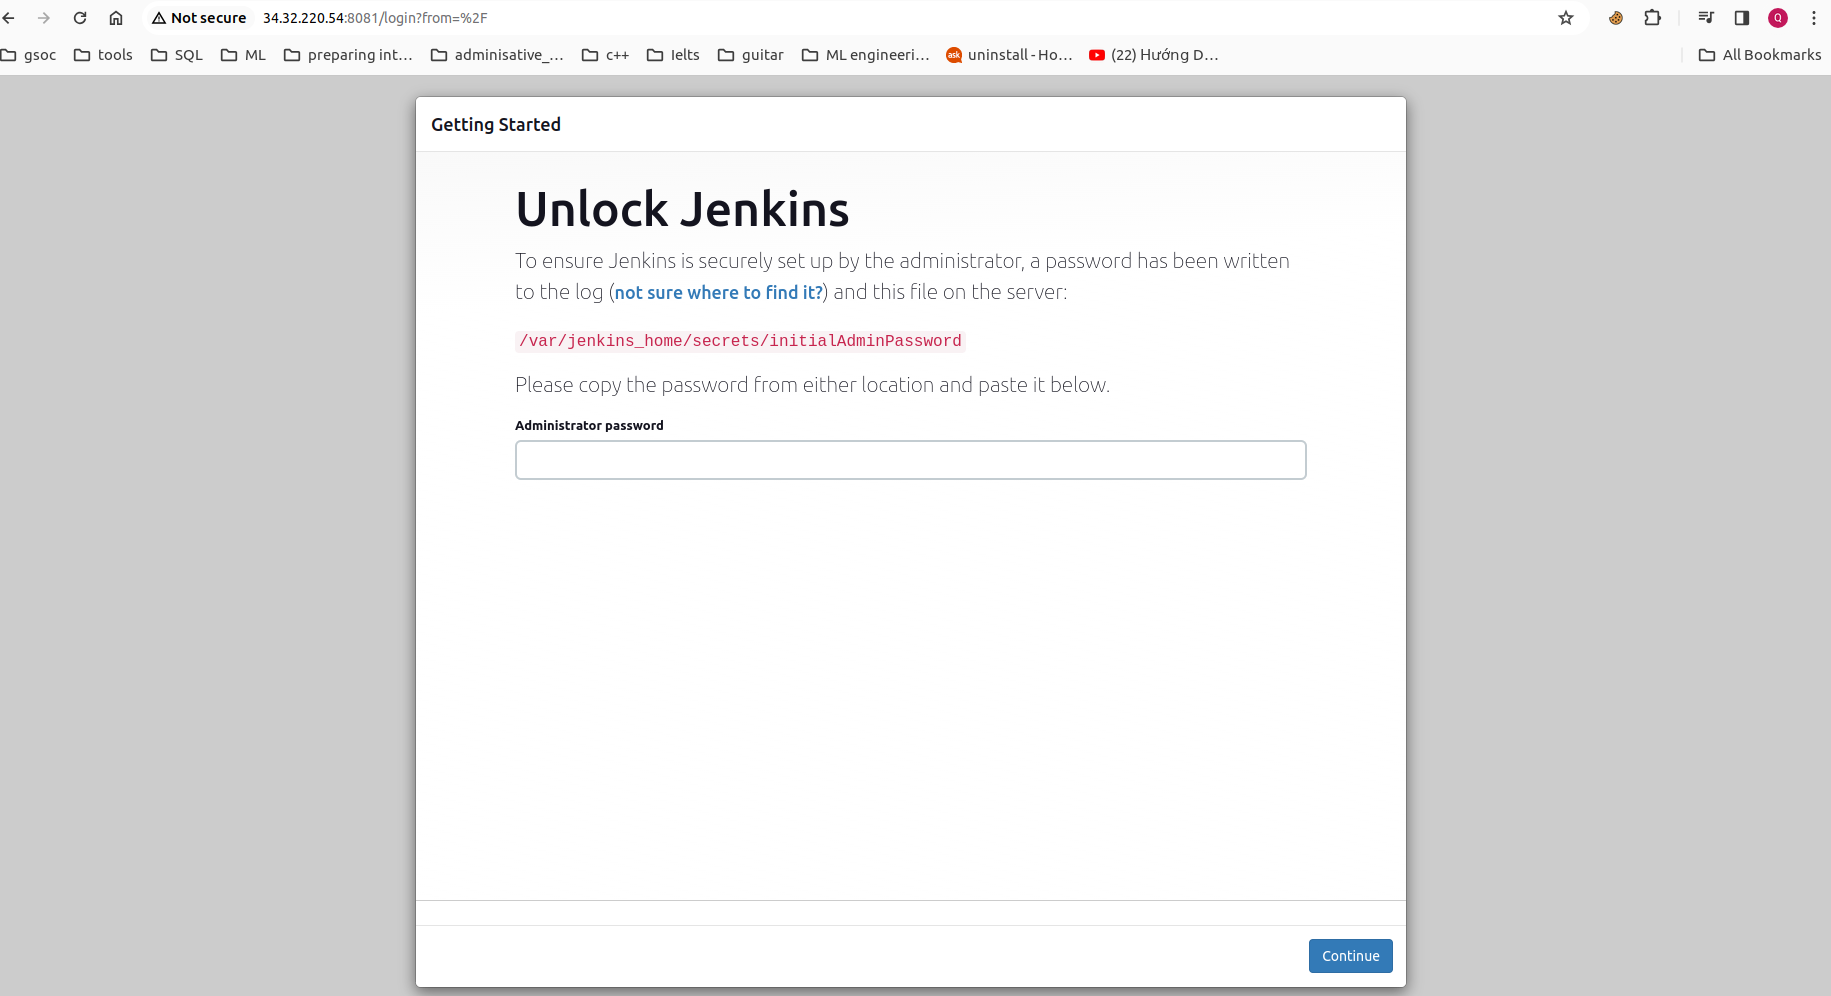Show Not secure site information
Screen dimensions: 1831x996
(x=199, y=18)
